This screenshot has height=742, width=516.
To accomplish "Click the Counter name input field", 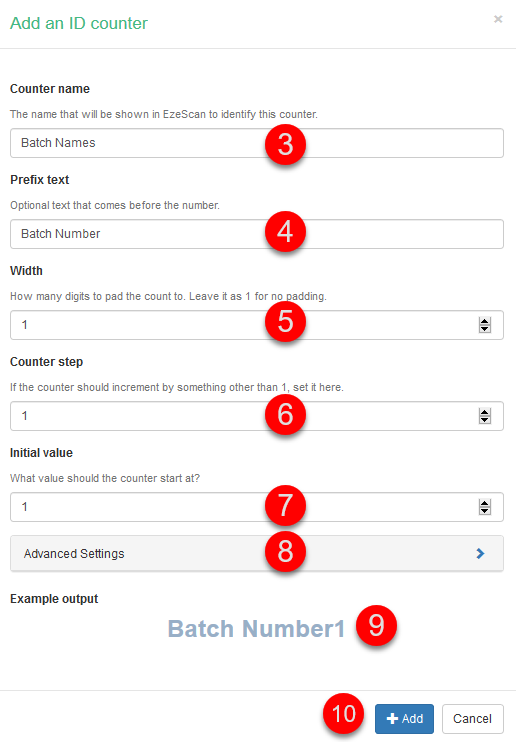I will pos(257,143).
